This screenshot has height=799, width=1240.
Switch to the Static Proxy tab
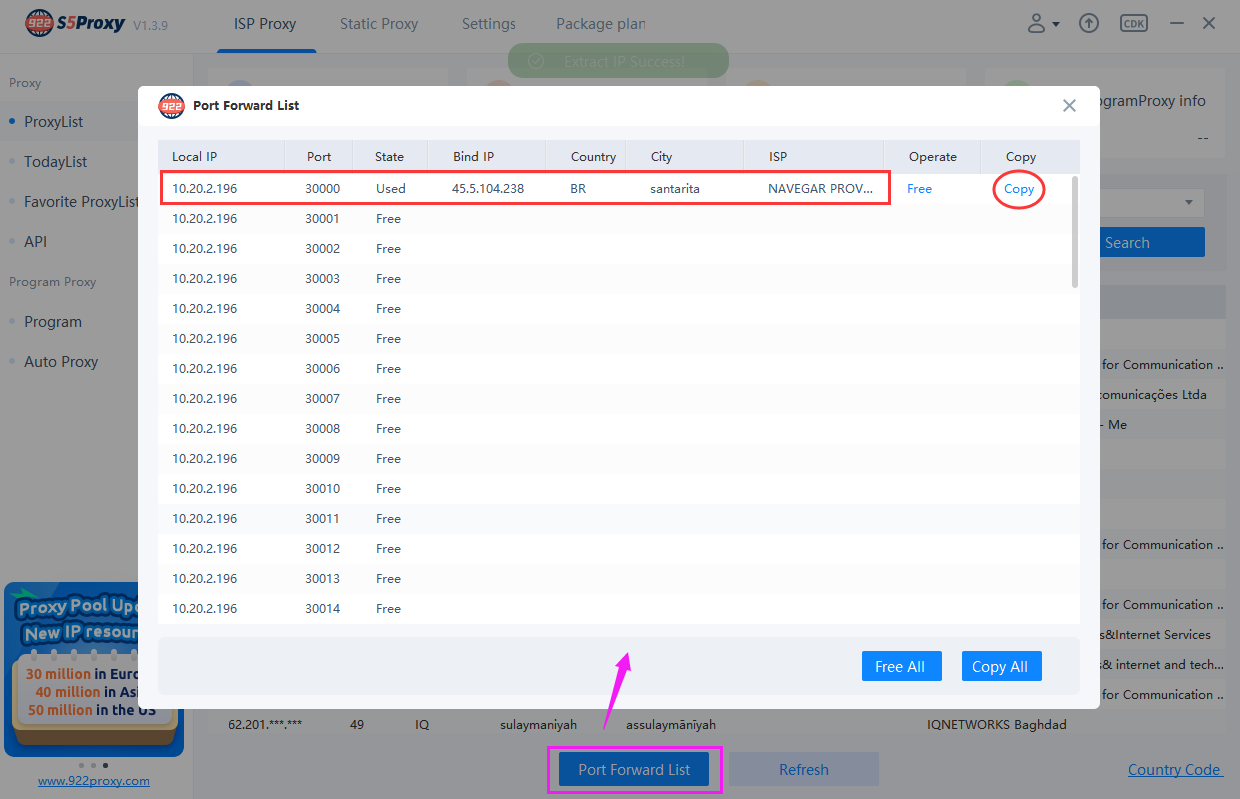(x=378, y=23)
